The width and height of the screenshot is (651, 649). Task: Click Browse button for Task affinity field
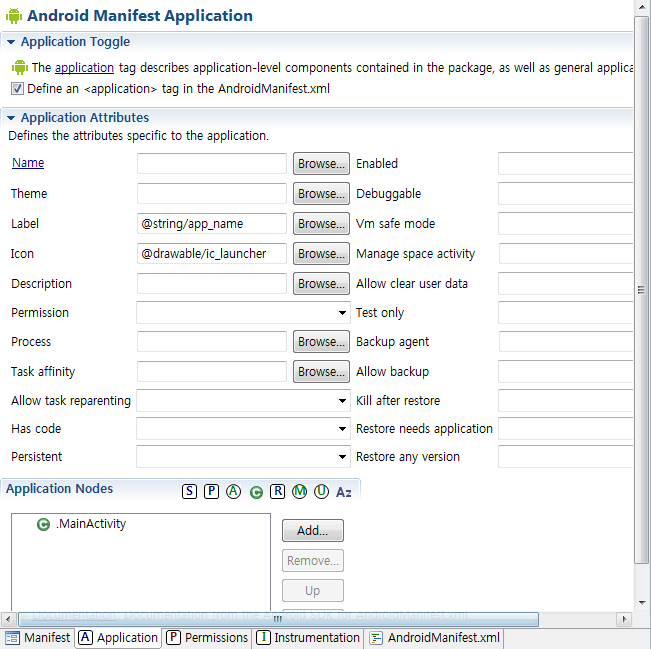(321, 372)
